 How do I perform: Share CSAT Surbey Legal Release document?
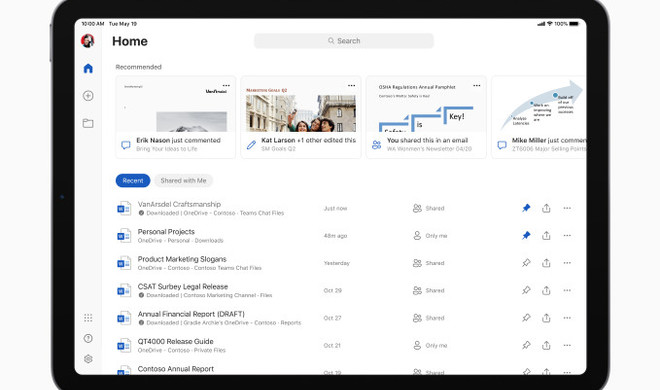tap(546, 290)
